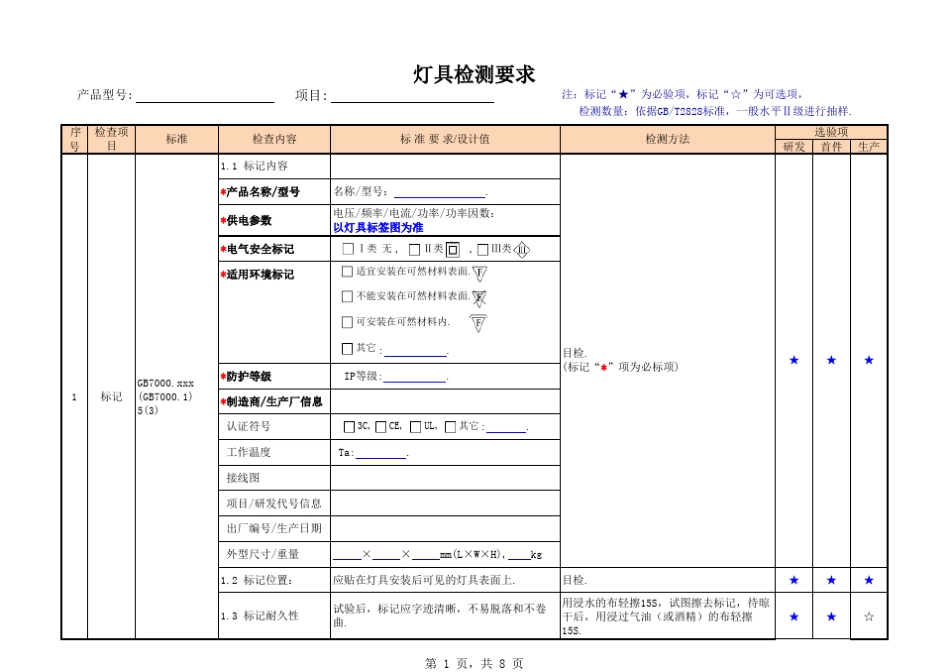The width and height of the screenshot is (950, 672).
Task: Select the 标准 column header
Action: tap(177, 139)
